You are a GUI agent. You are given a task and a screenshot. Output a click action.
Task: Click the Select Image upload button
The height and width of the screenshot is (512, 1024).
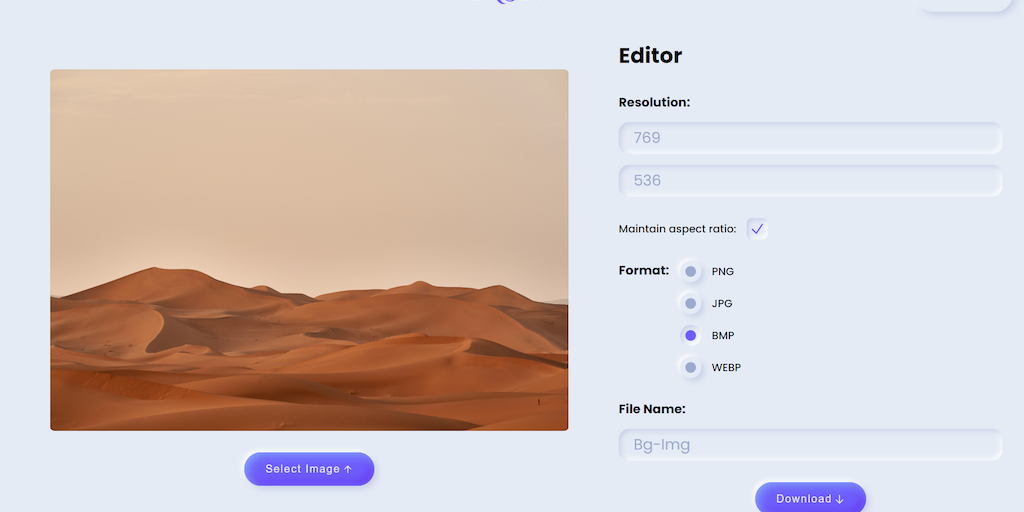click(309, 469)
